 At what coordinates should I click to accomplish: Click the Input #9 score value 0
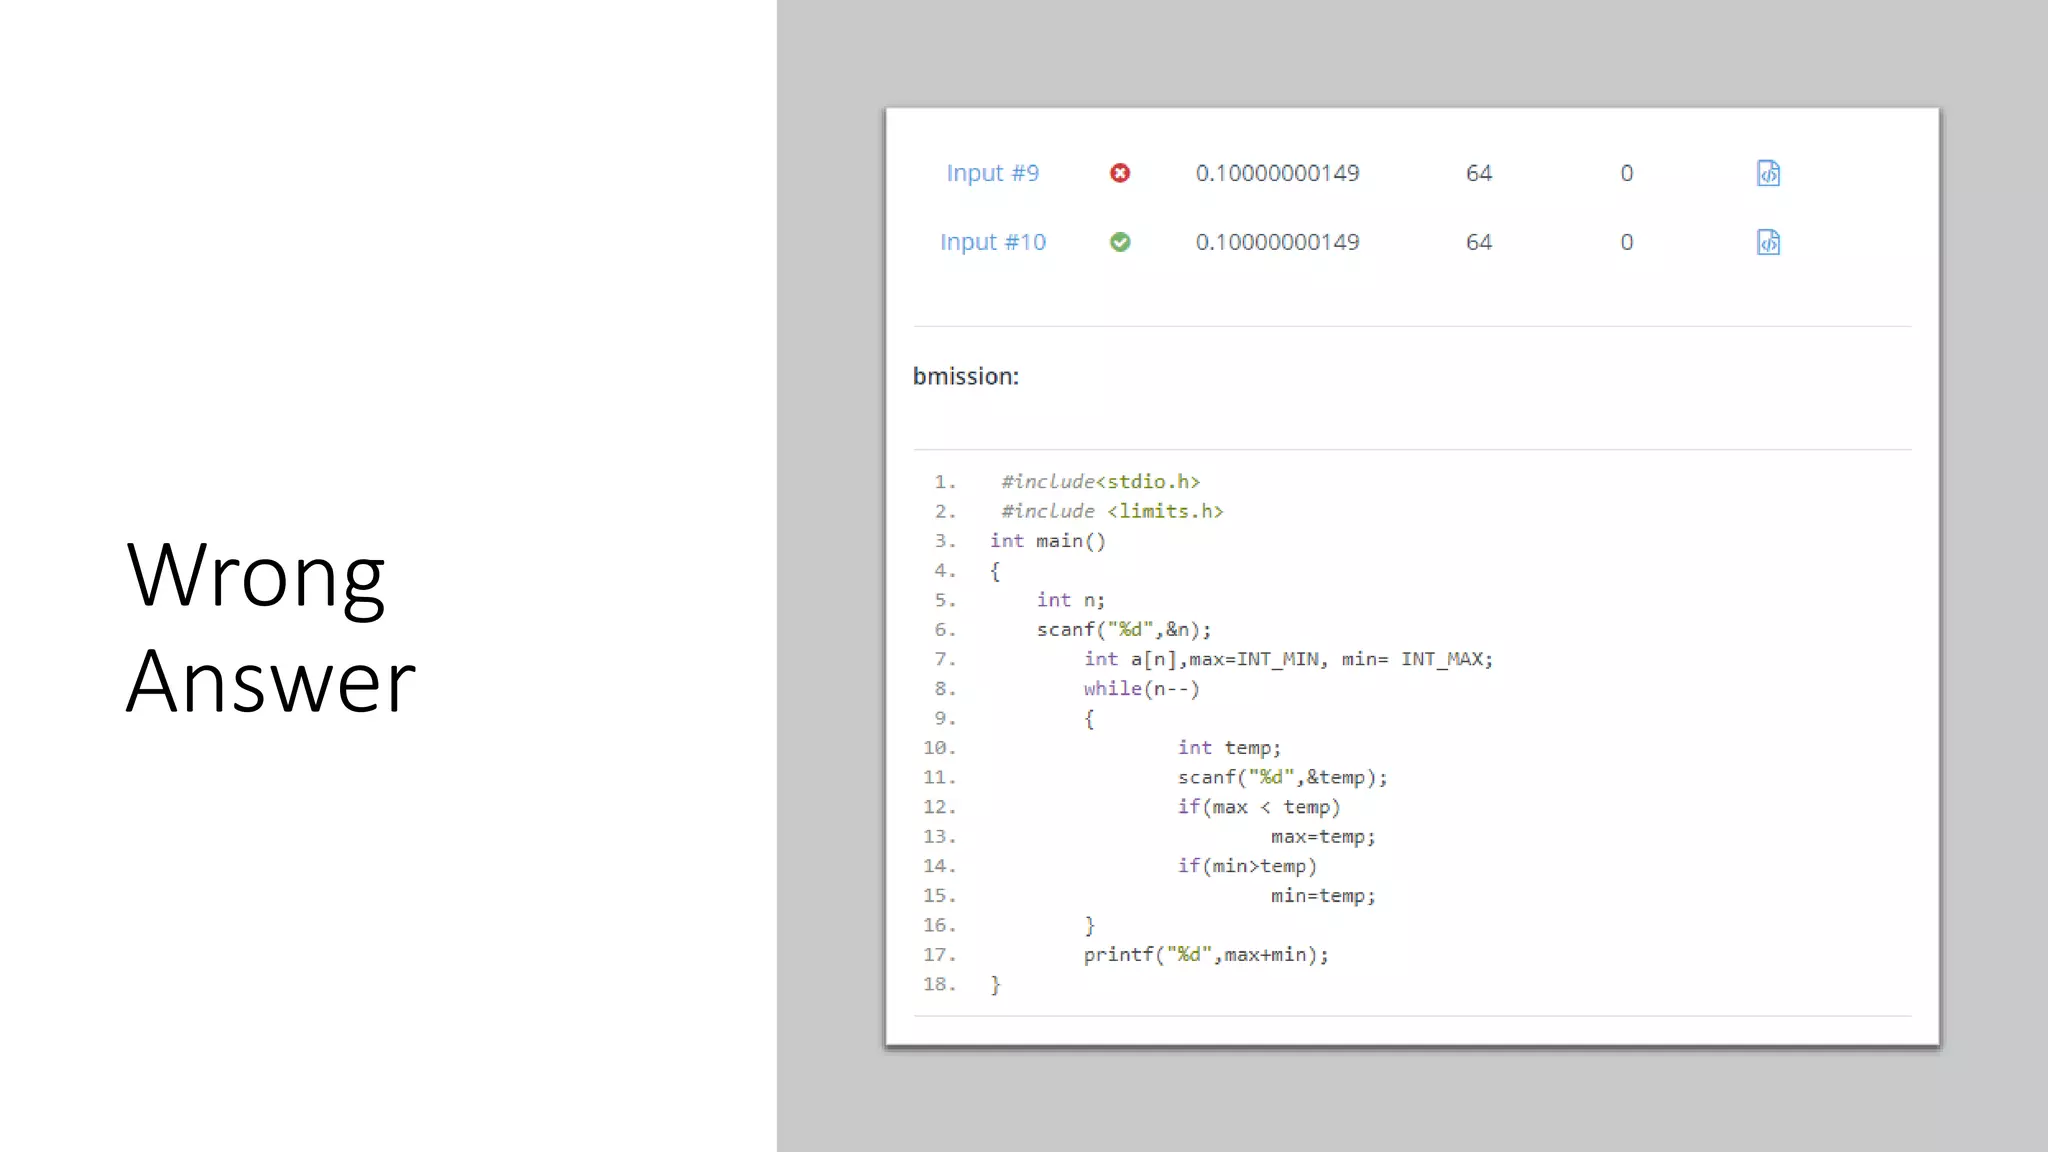point(1626,173)
